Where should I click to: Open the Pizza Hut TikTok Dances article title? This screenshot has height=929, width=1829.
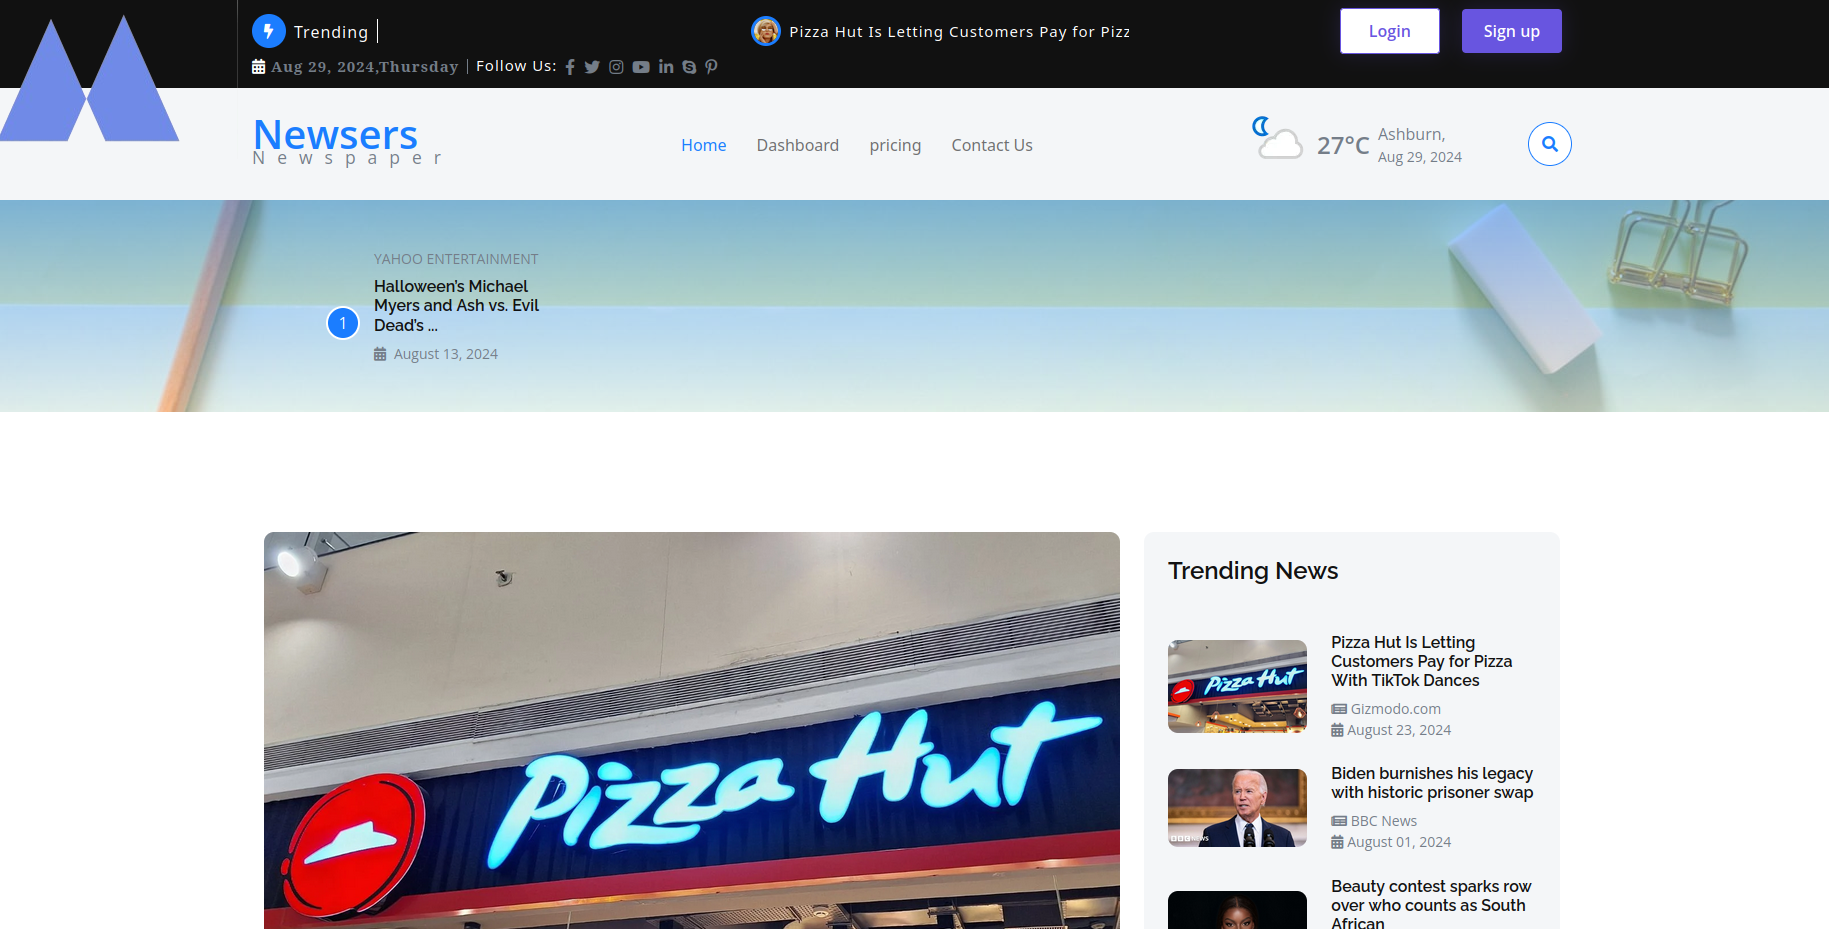pos(1421,661)
